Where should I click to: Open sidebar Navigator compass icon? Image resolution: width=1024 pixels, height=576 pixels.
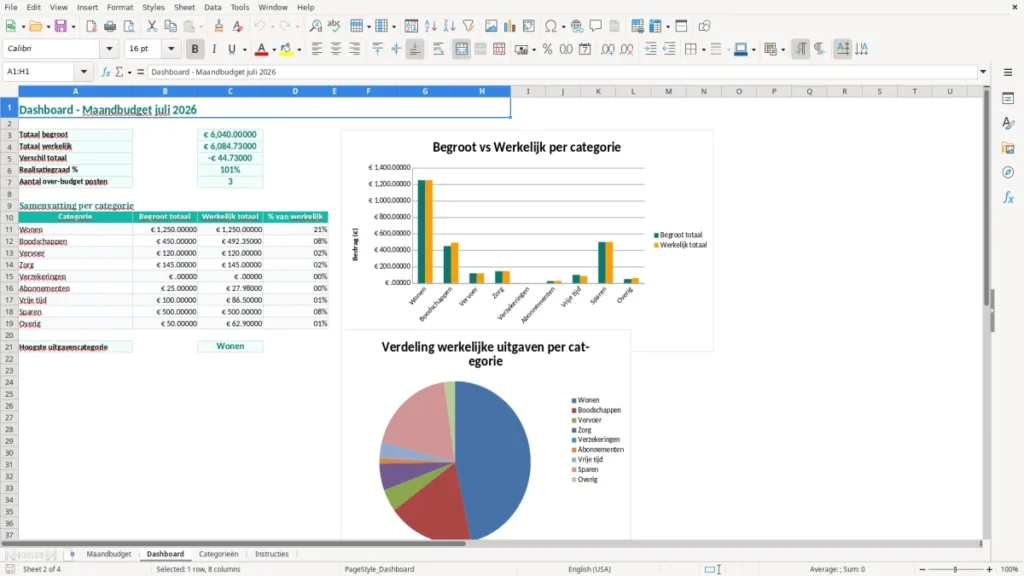1008,172
